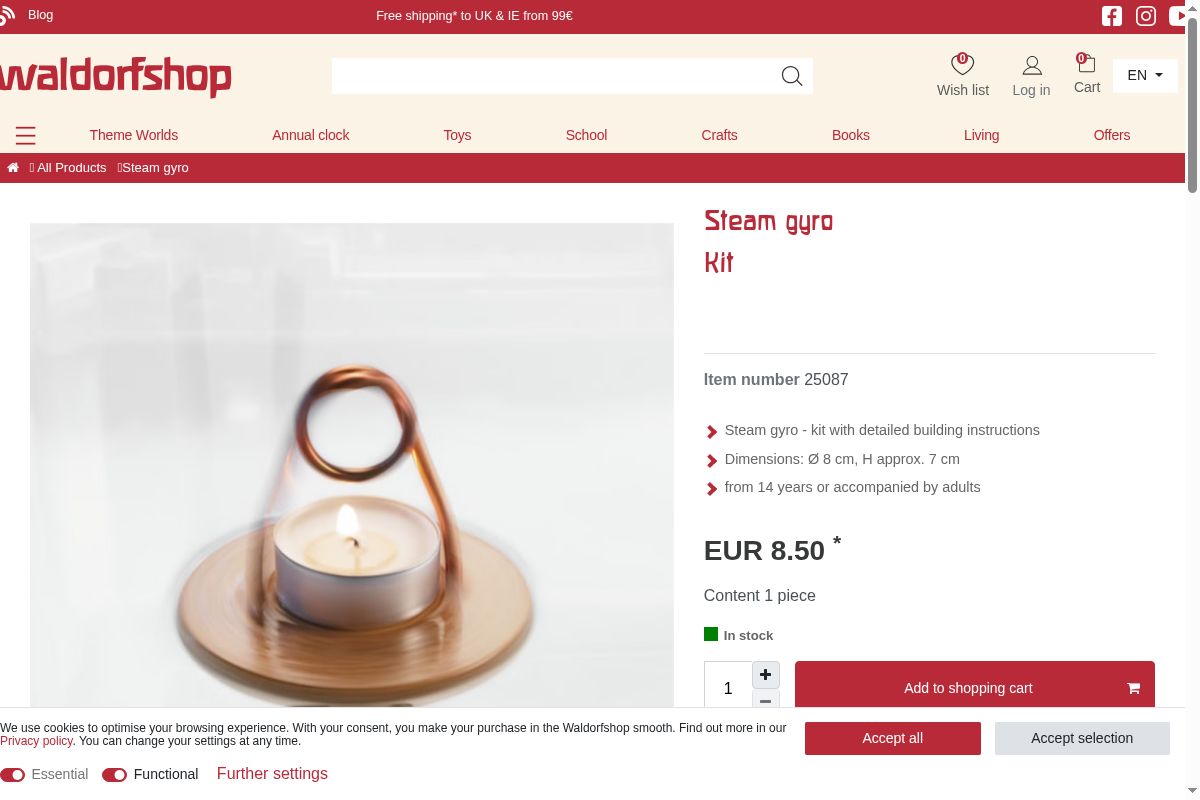Expand the EN language dropdown
The width and height of the screenshot is (1200, 800).
coord(1145,75)
